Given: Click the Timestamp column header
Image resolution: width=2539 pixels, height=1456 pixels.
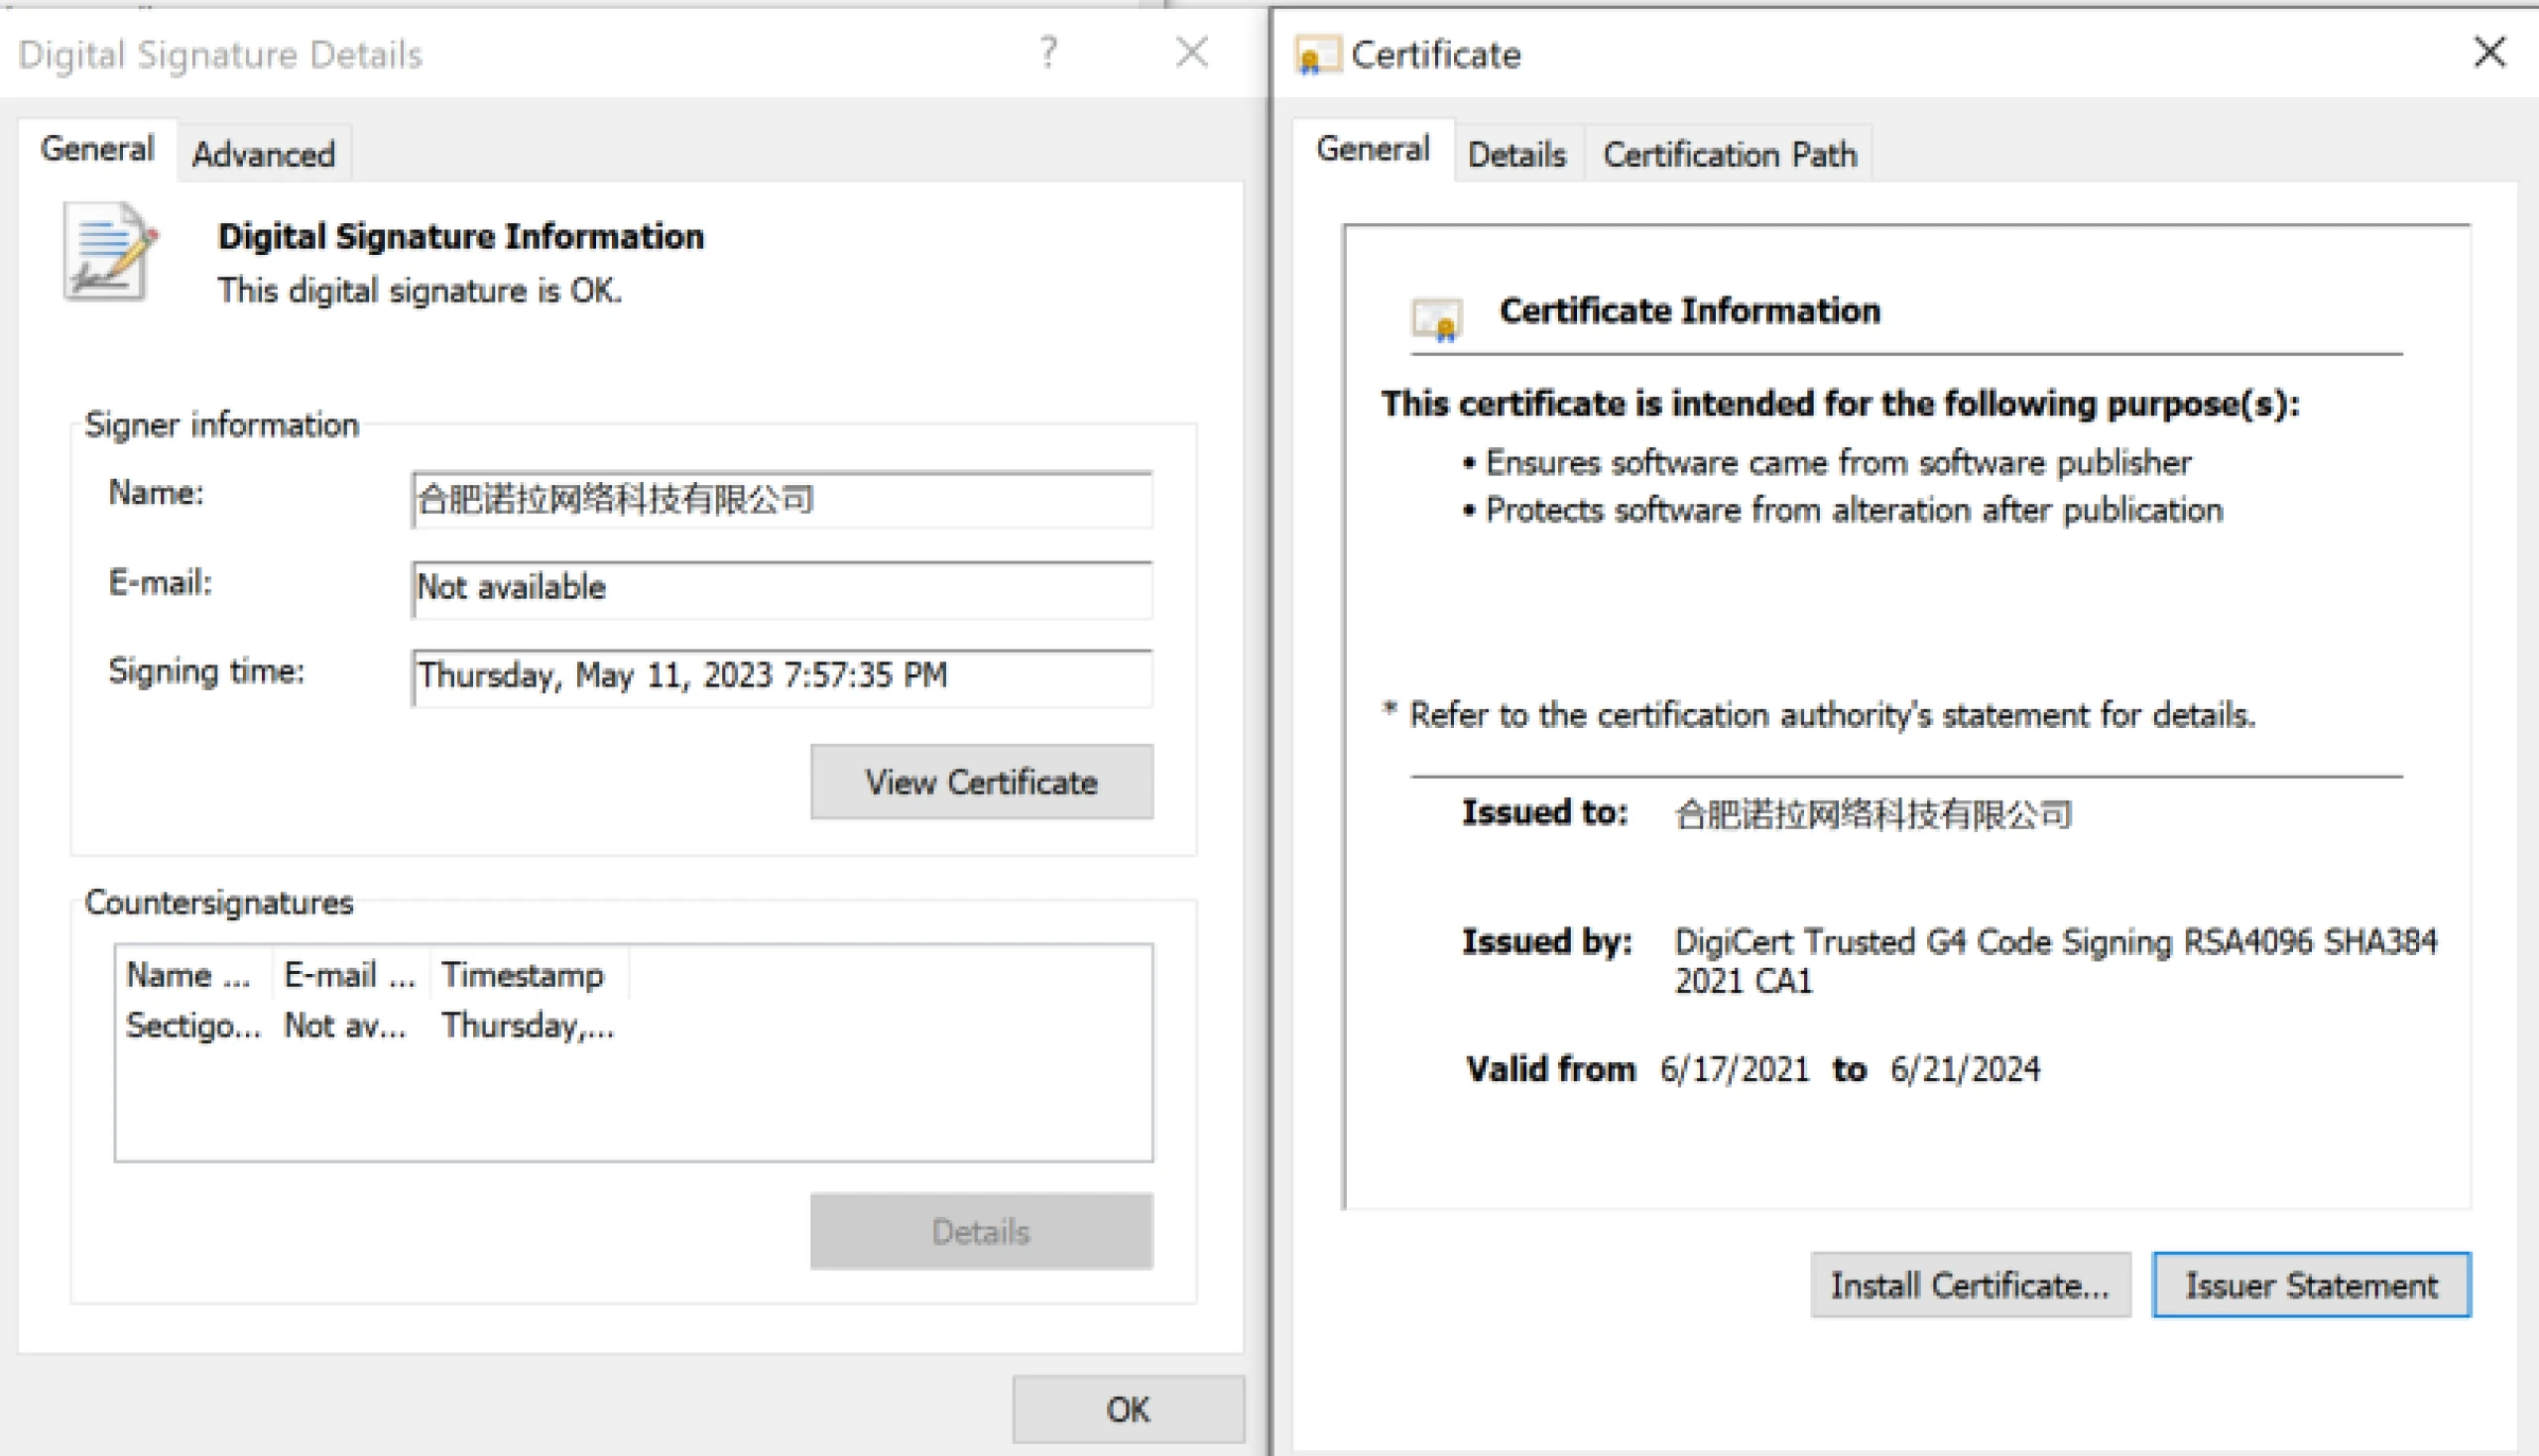Looking at the screenshot, I should tap(530, 975).
